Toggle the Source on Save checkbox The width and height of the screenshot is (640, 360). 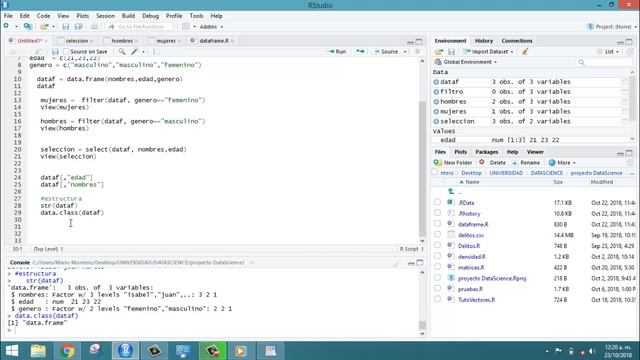tap(66, 52)
